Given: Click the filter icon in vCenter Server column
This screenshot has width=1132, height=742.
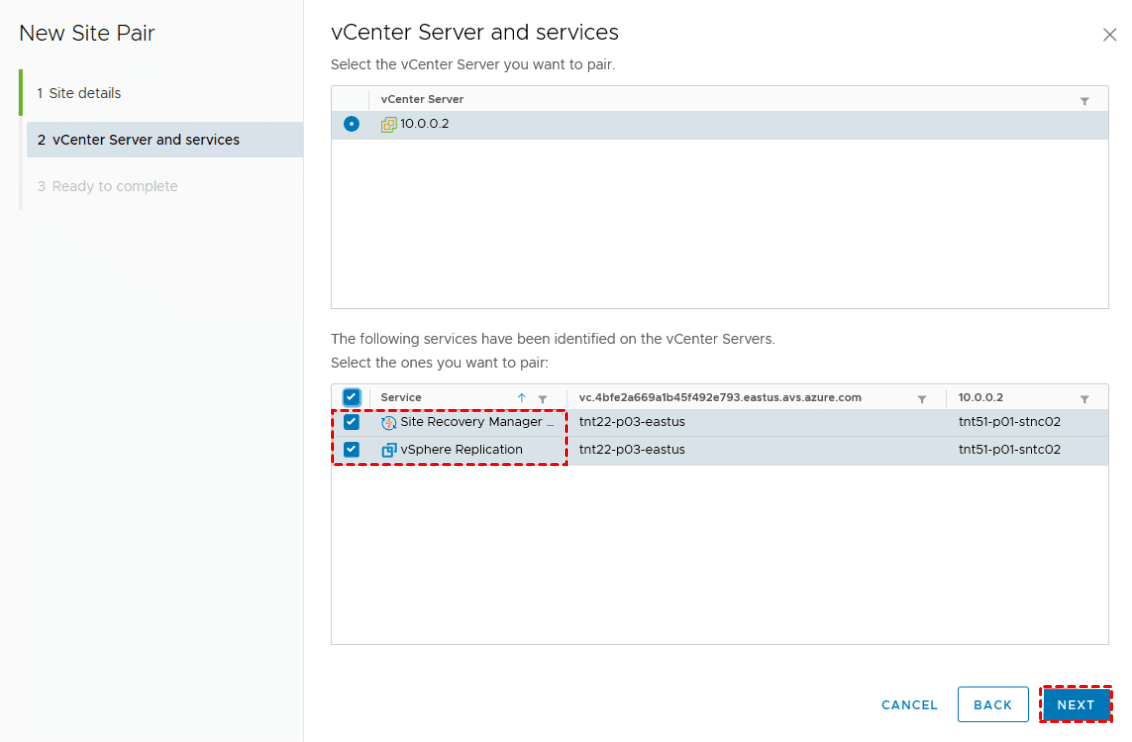Looking at the screenshot, I should (1085, 101).
